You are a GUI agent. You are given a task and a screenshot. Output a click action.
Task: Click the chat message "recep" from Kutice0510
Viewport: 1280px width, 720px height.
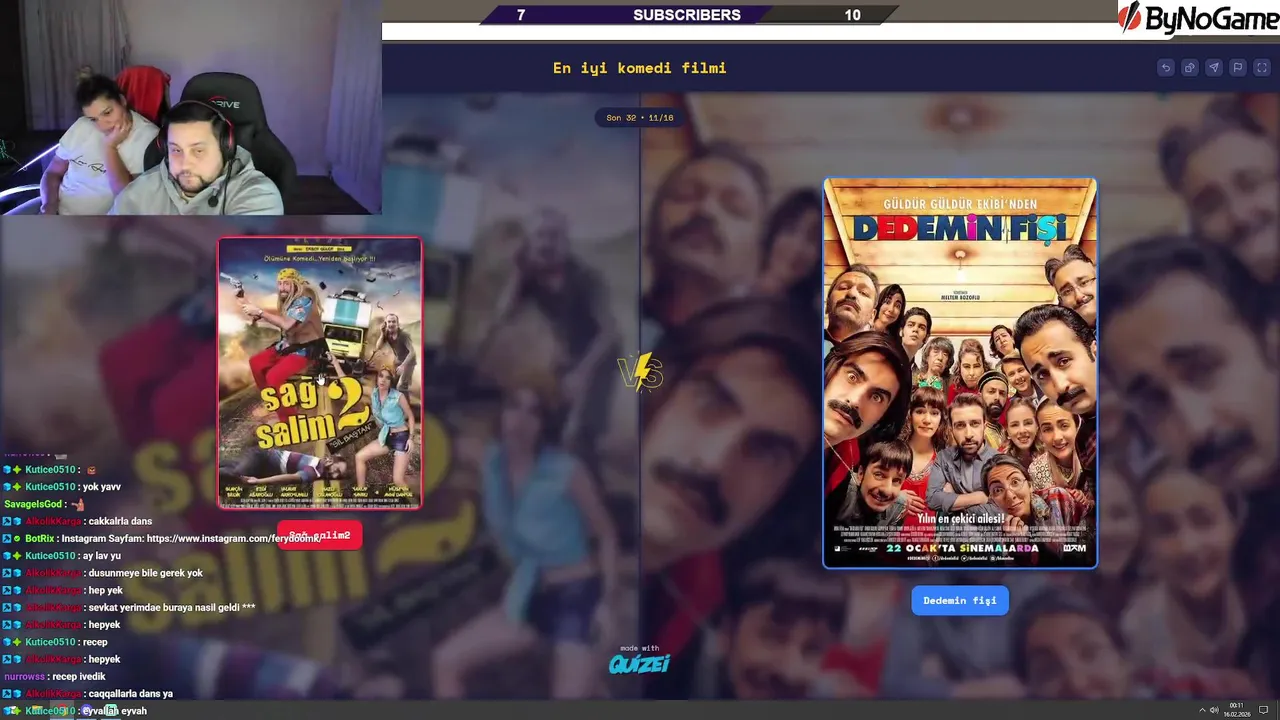pyautogui.click(x=95, y=642)
